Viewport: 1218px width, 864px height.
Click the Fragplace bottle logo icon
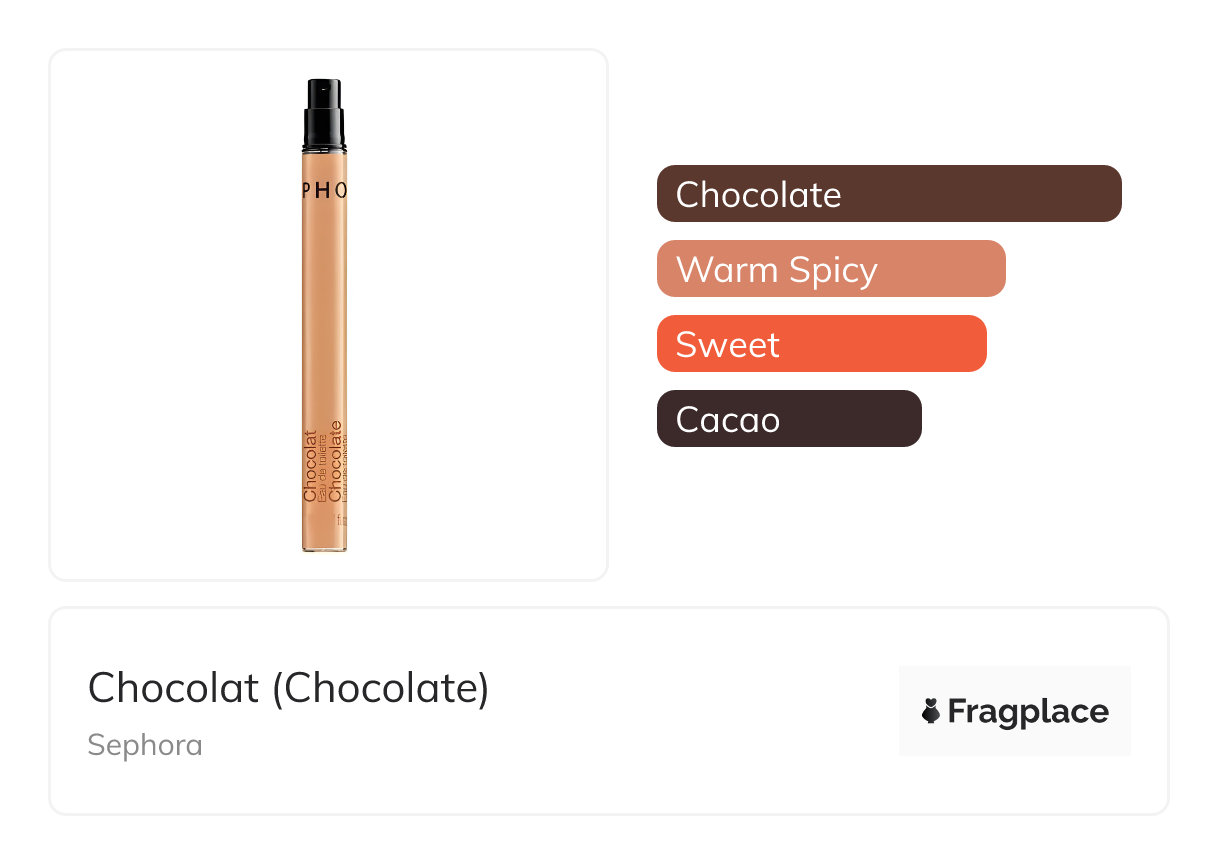pyautogui.click(x=931, y=712)
